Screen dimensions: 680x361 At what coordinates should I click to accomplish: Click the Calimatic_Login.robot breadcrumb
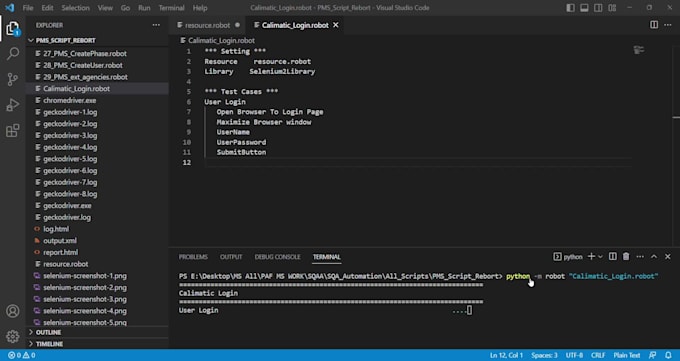218,40
